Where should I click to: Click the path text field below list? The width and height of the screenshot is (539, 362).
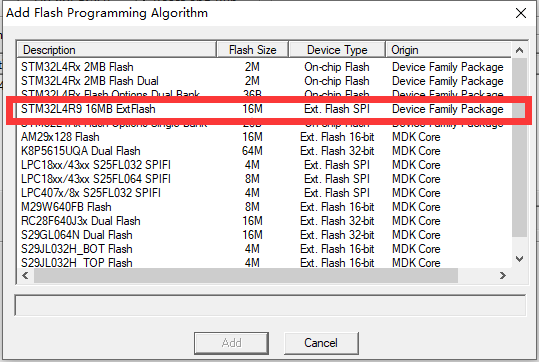(270, 305)
